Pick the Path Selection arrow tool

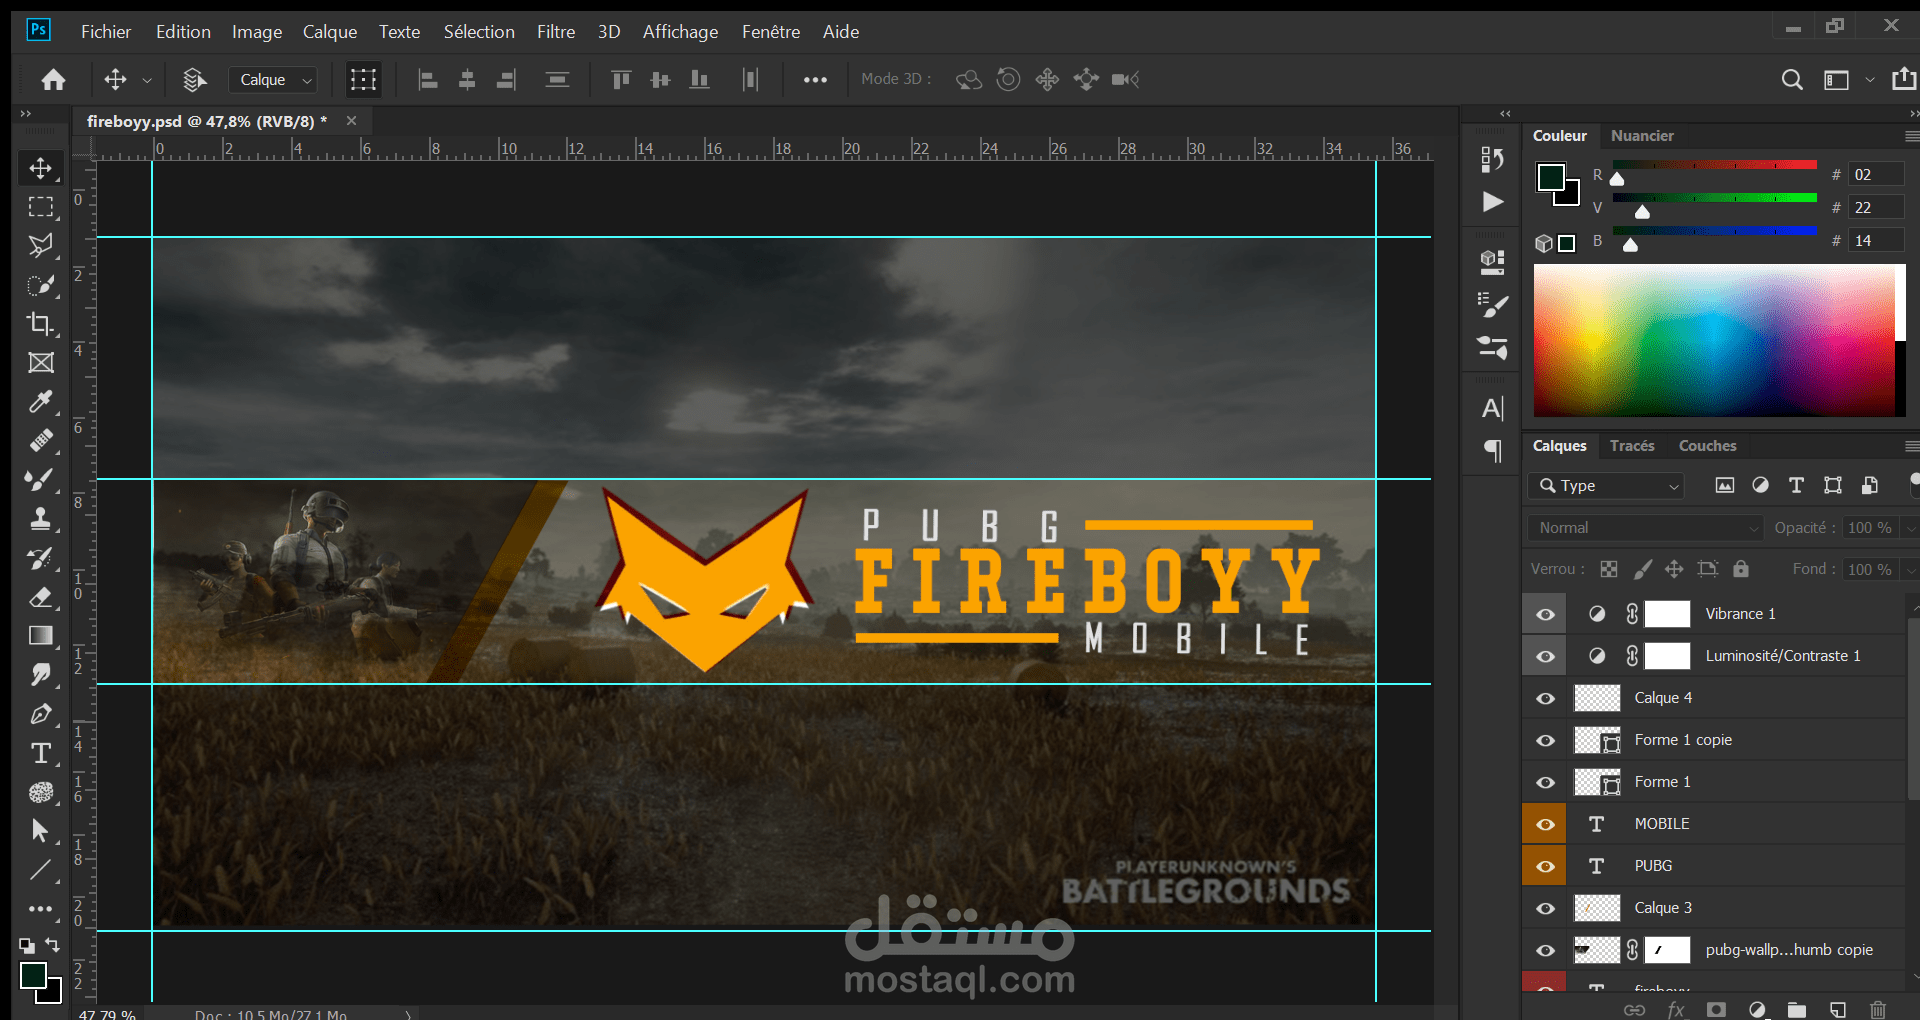(x=40, y=831)
